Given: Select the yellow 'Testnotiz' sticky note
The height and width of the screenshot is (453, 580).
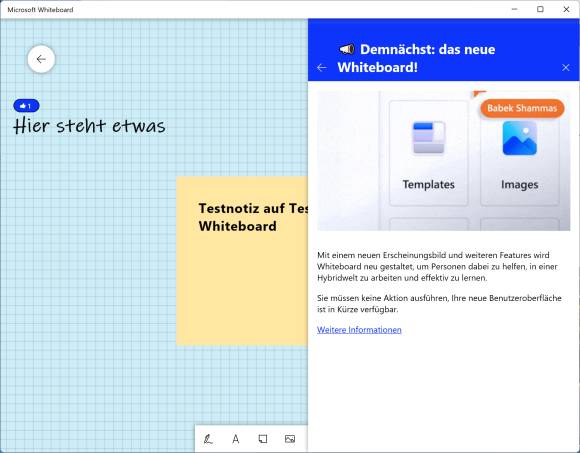Looking at the screenshot, I should tap(242, 261).
